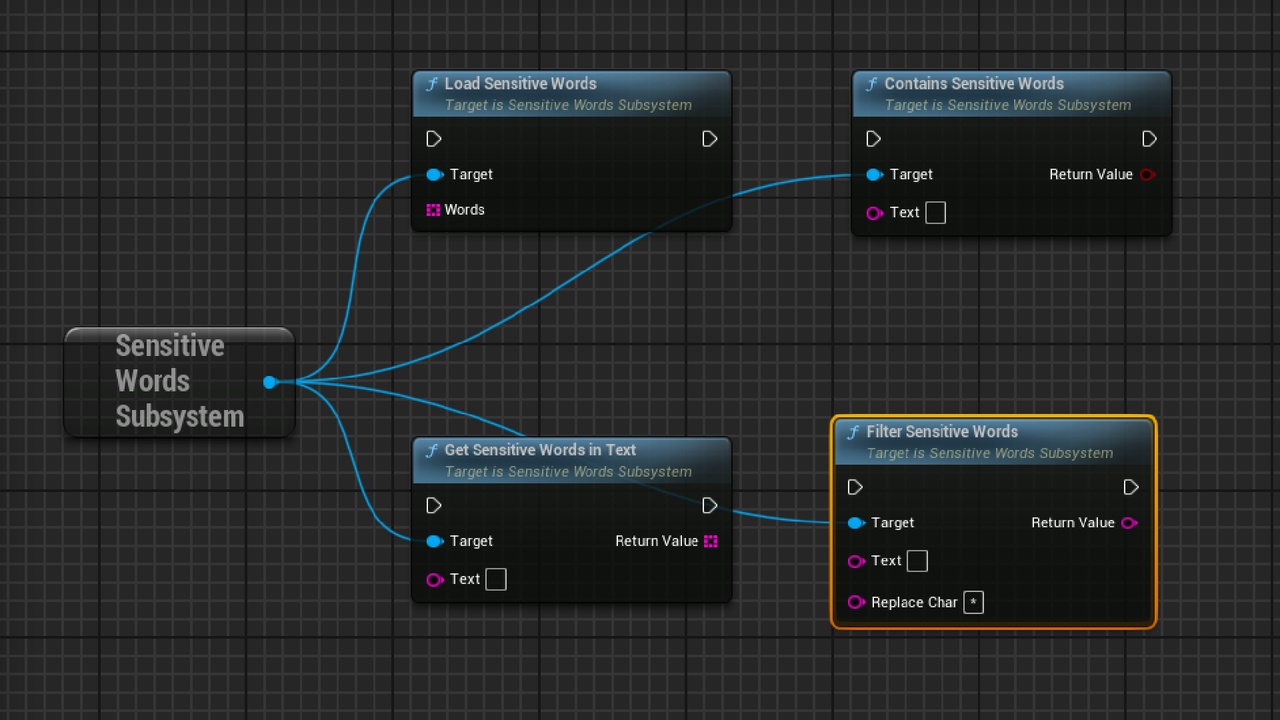Click the Target pin on Filter Sensitive Words
1280x720 pixels.
pos(856,523)
